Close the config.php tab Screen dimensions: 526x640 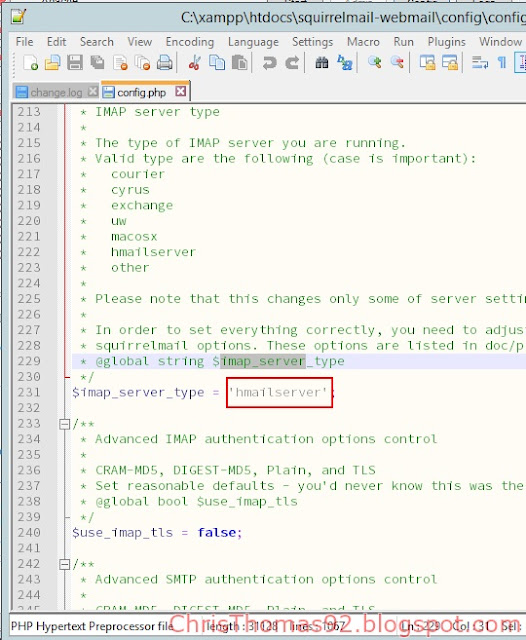pos(180,91)
